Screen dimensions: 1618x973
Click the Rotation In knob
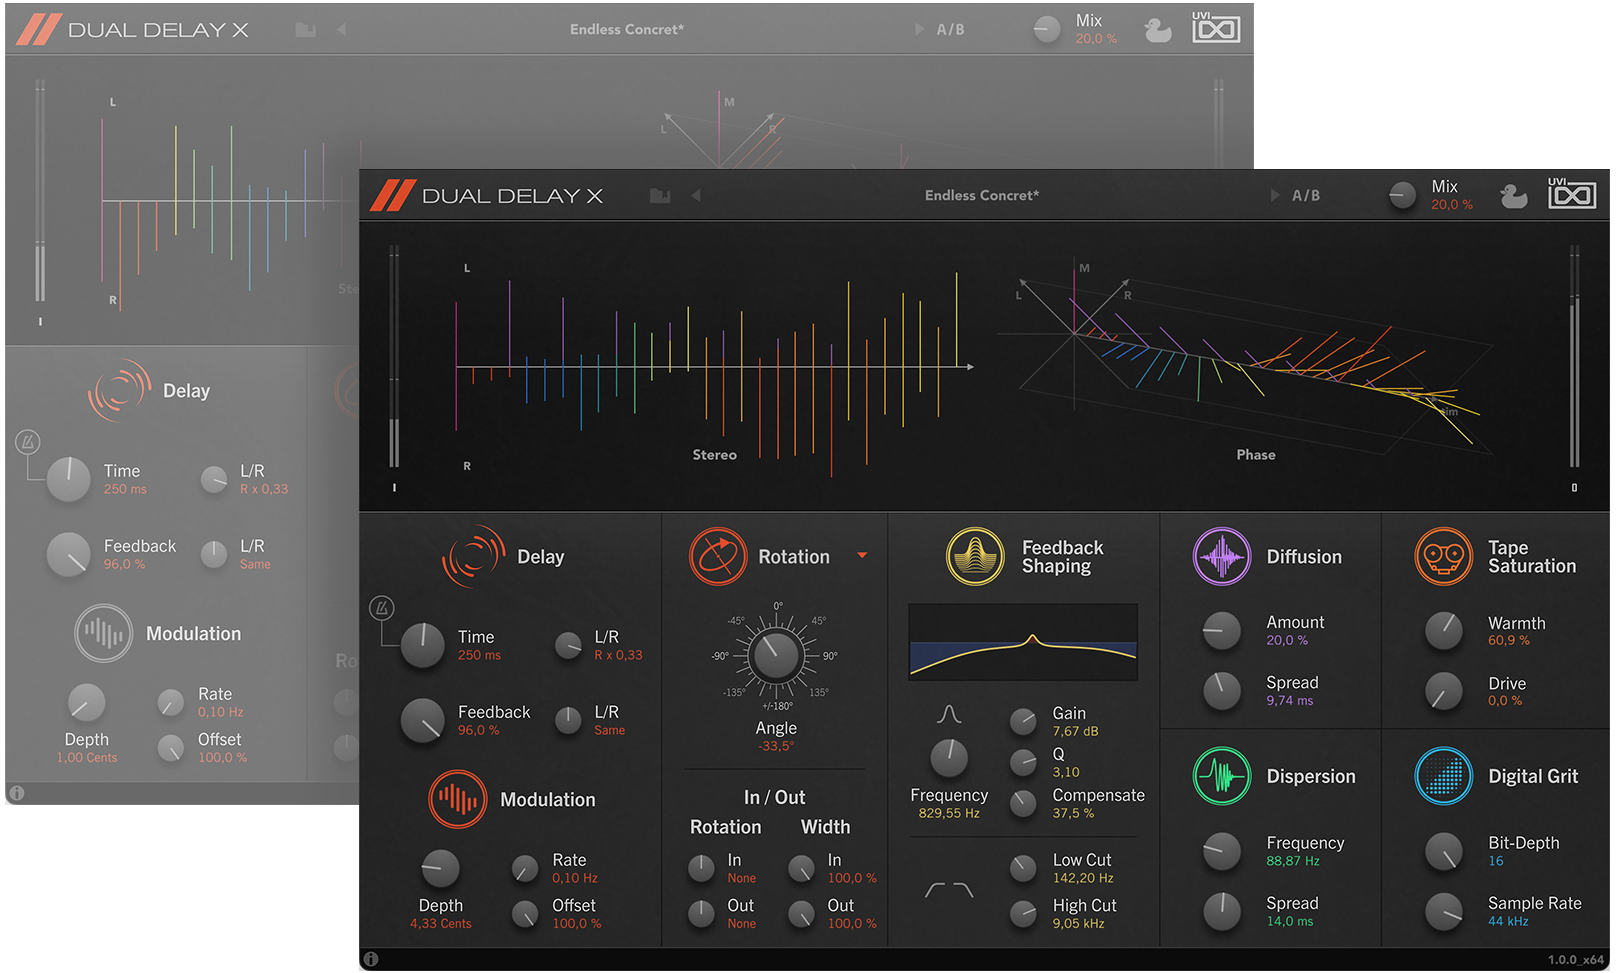click(x=701, y=868)
